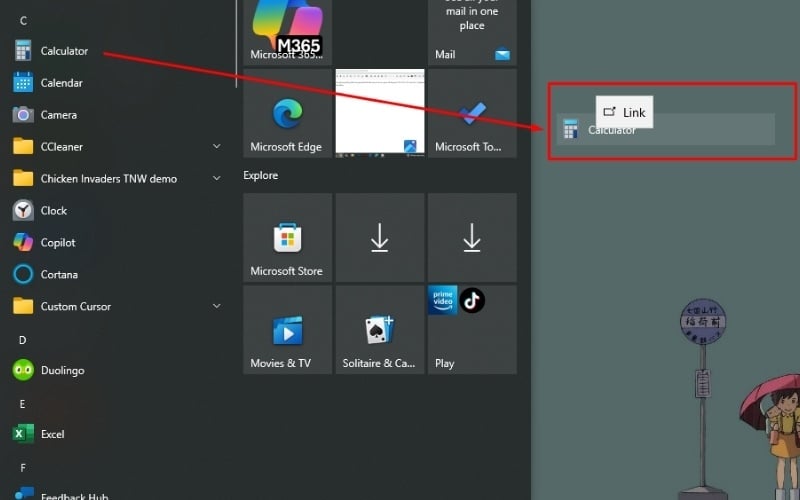800x500 pixels.
Task: Click the Clock label text
Action: pos(54,211)
